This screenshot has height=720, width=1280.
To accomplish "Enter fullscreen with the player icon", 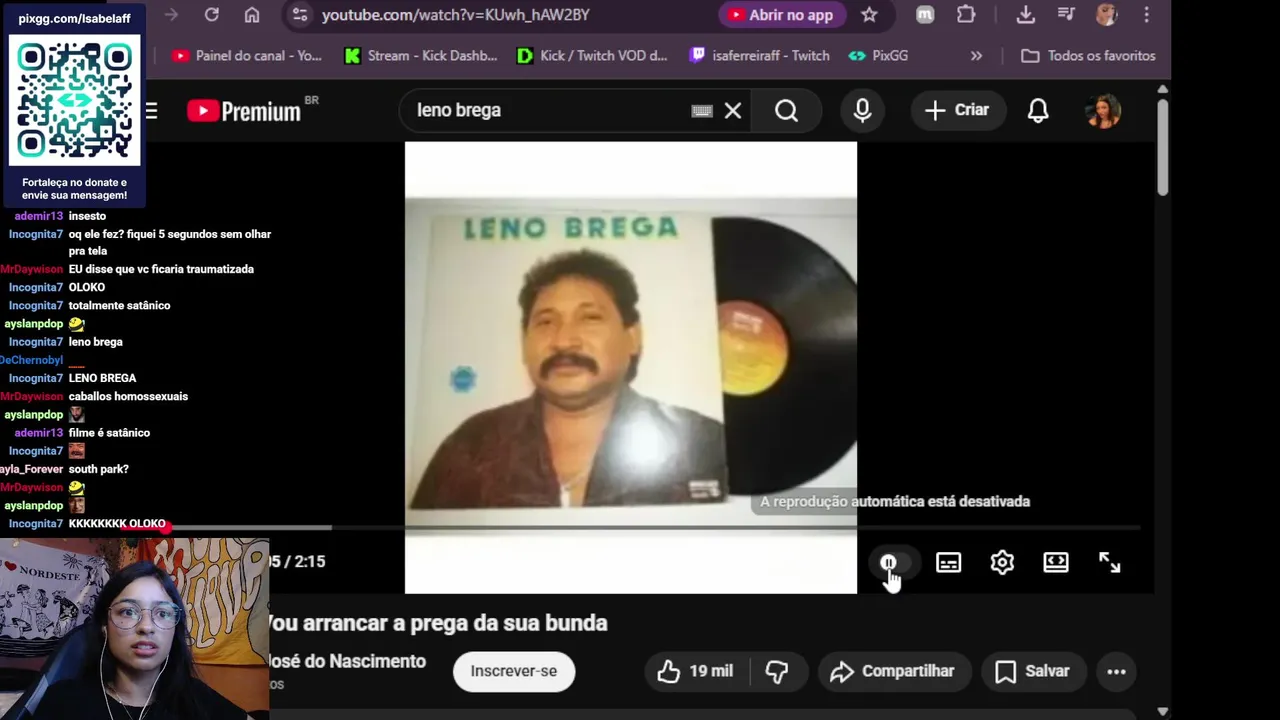I will click(1110, 563).
